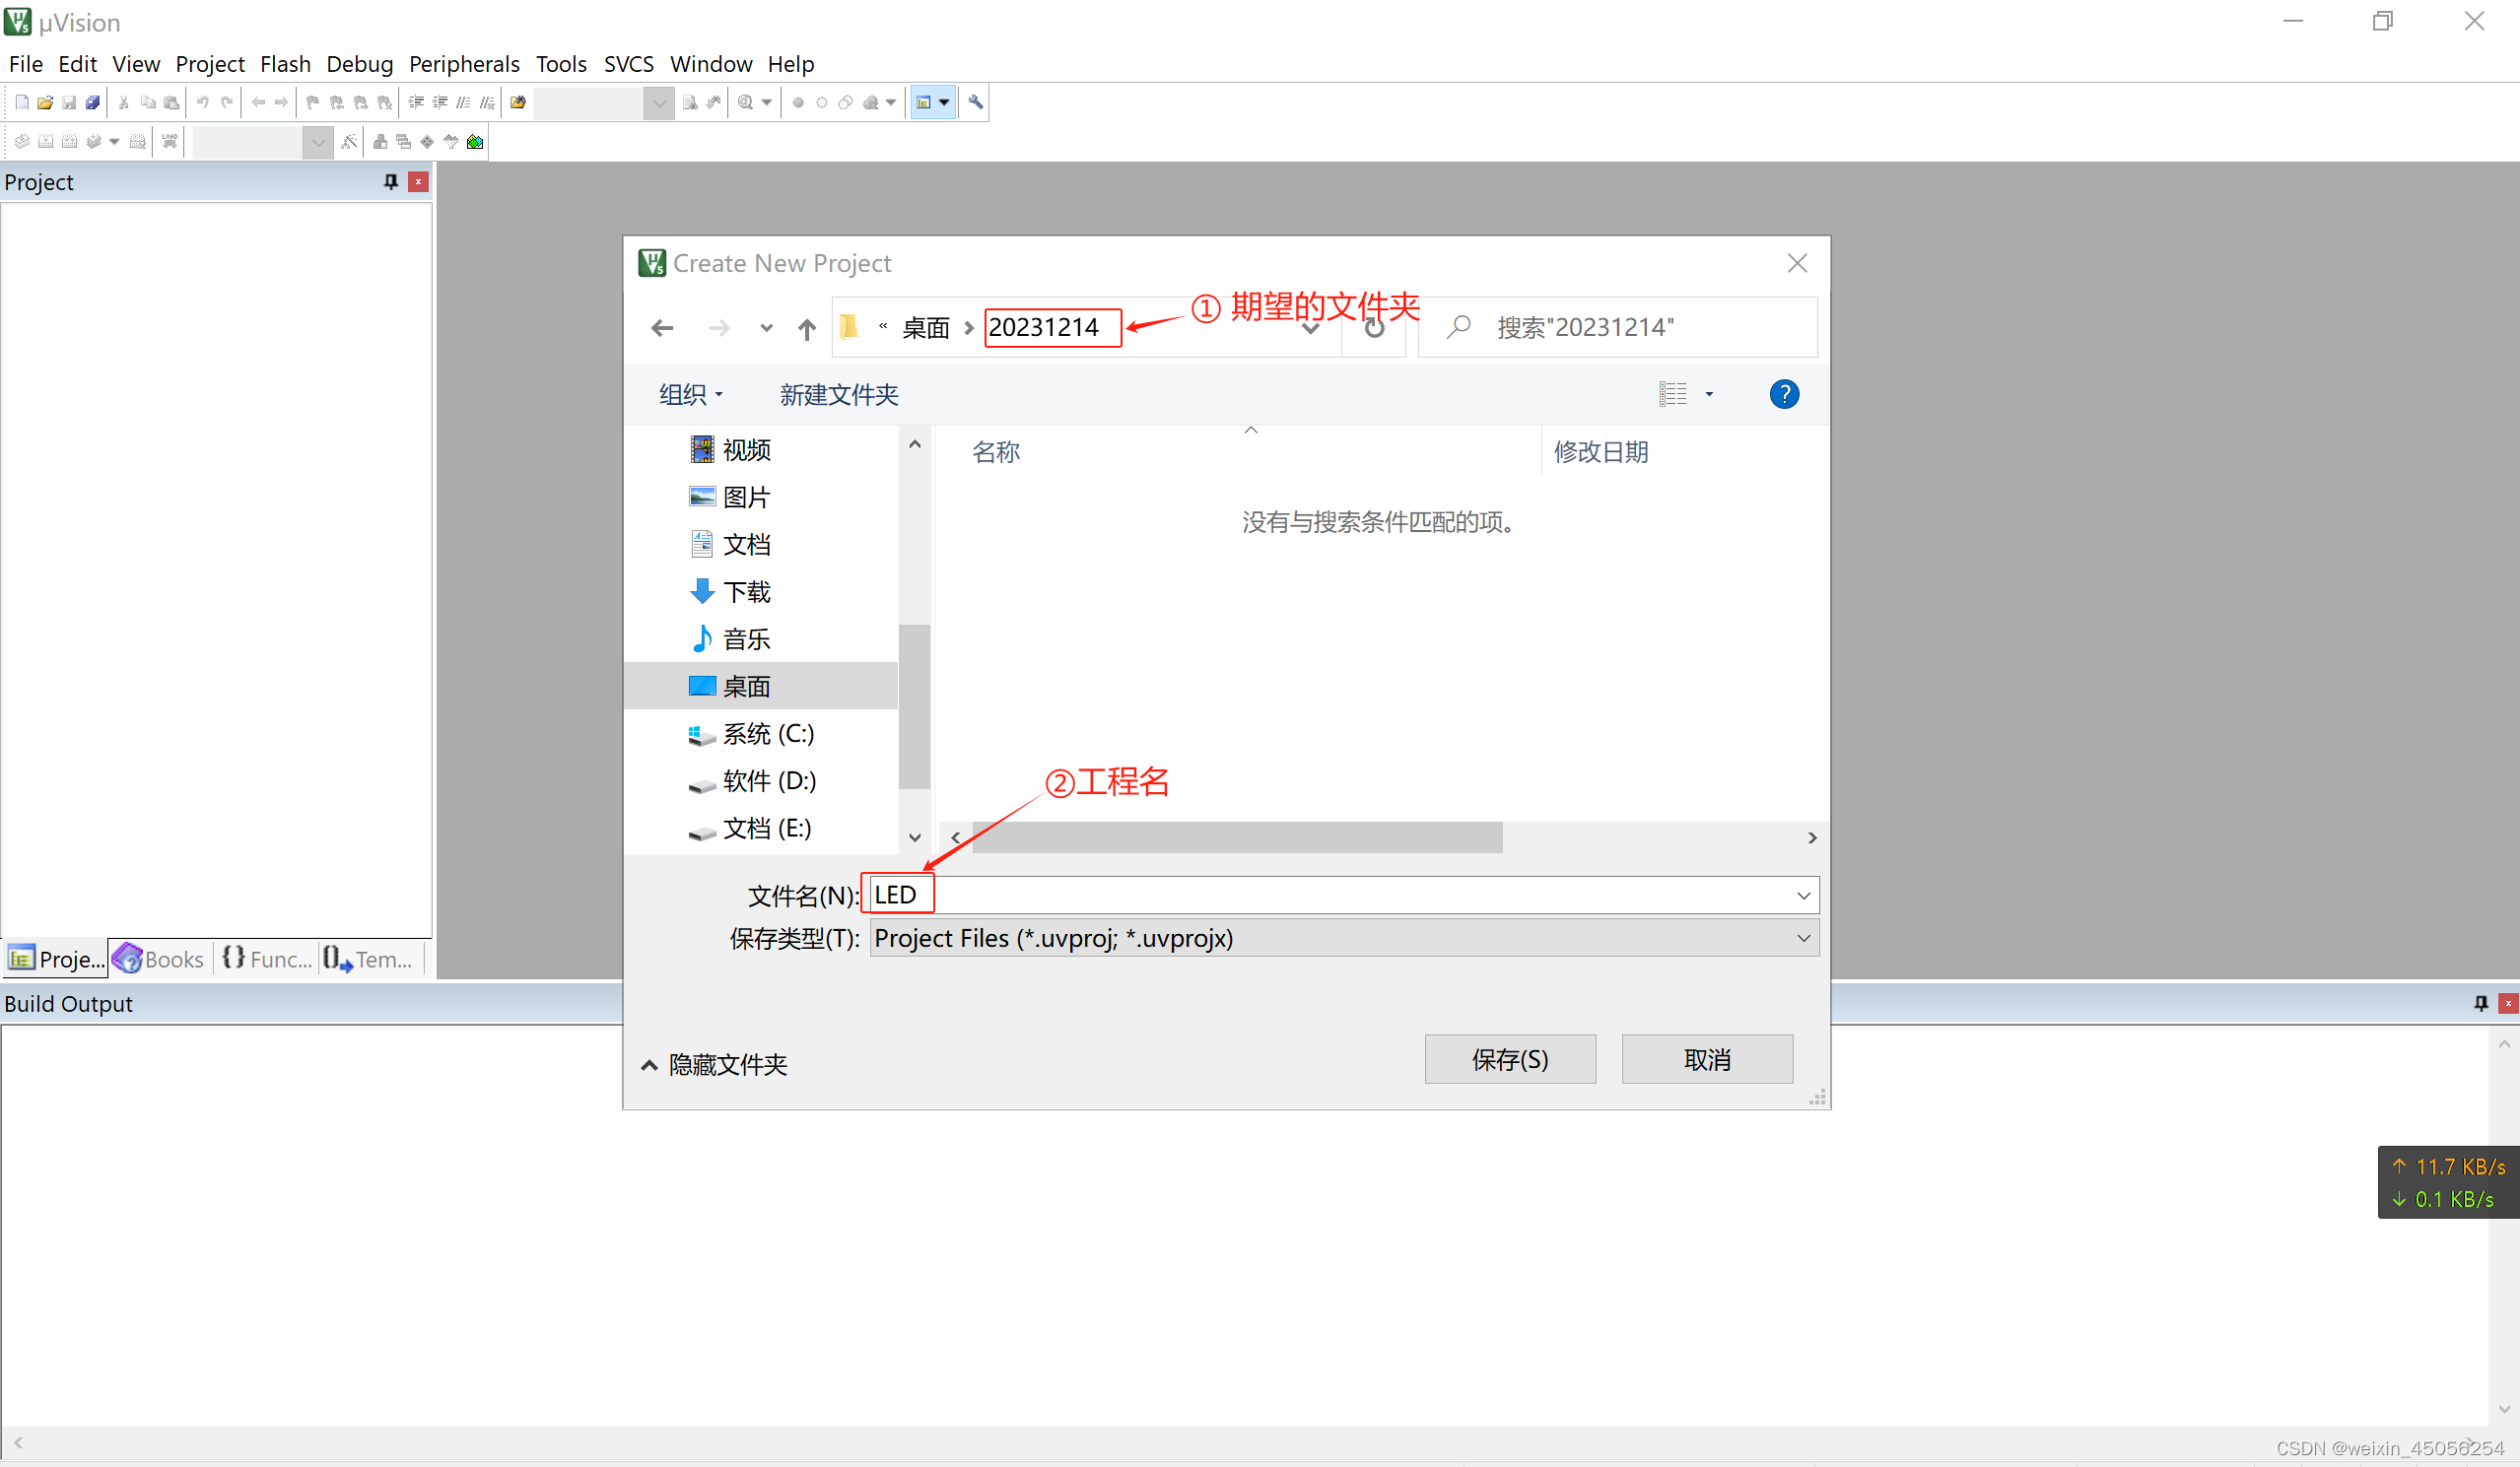Click the folder tree vertical scrollbar thumb
Image resolution: width=2520 pixels, height=1467 pixels.
914,705
